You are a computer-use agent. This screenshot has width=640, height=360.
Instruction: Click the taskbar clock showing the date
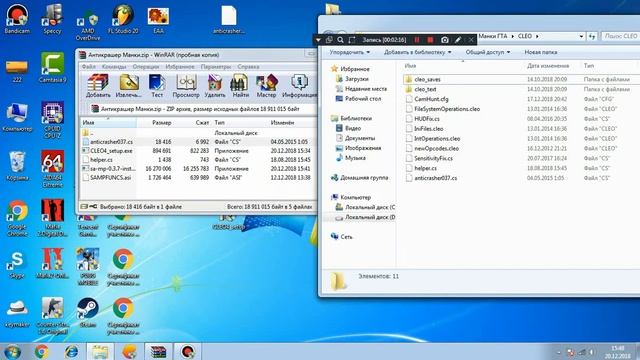[618, 352]
